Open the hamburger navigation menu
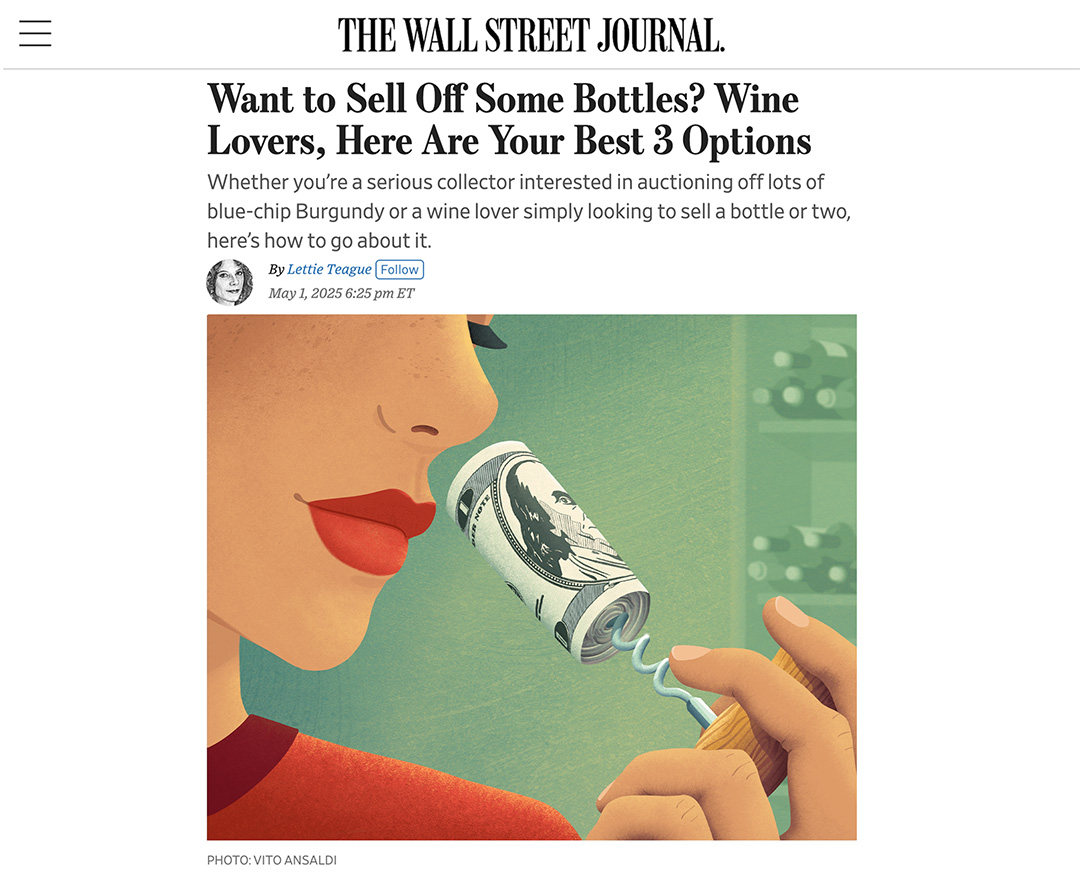1080x876 pixels. point(35,33)
